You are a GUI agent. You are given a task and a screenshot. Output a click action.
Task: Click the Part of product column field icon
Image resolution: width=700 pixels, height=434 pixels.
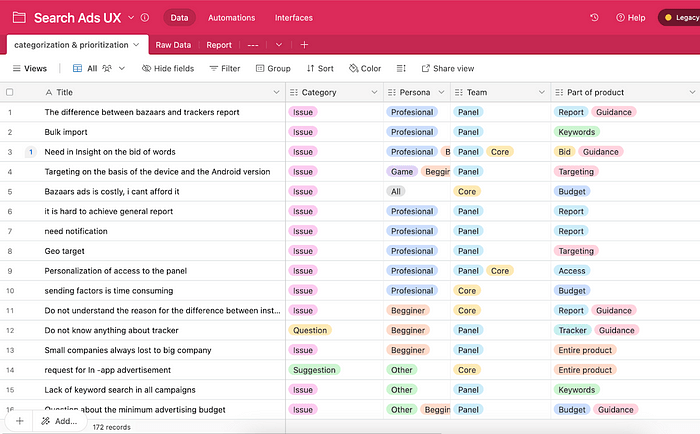coord(559,92)
